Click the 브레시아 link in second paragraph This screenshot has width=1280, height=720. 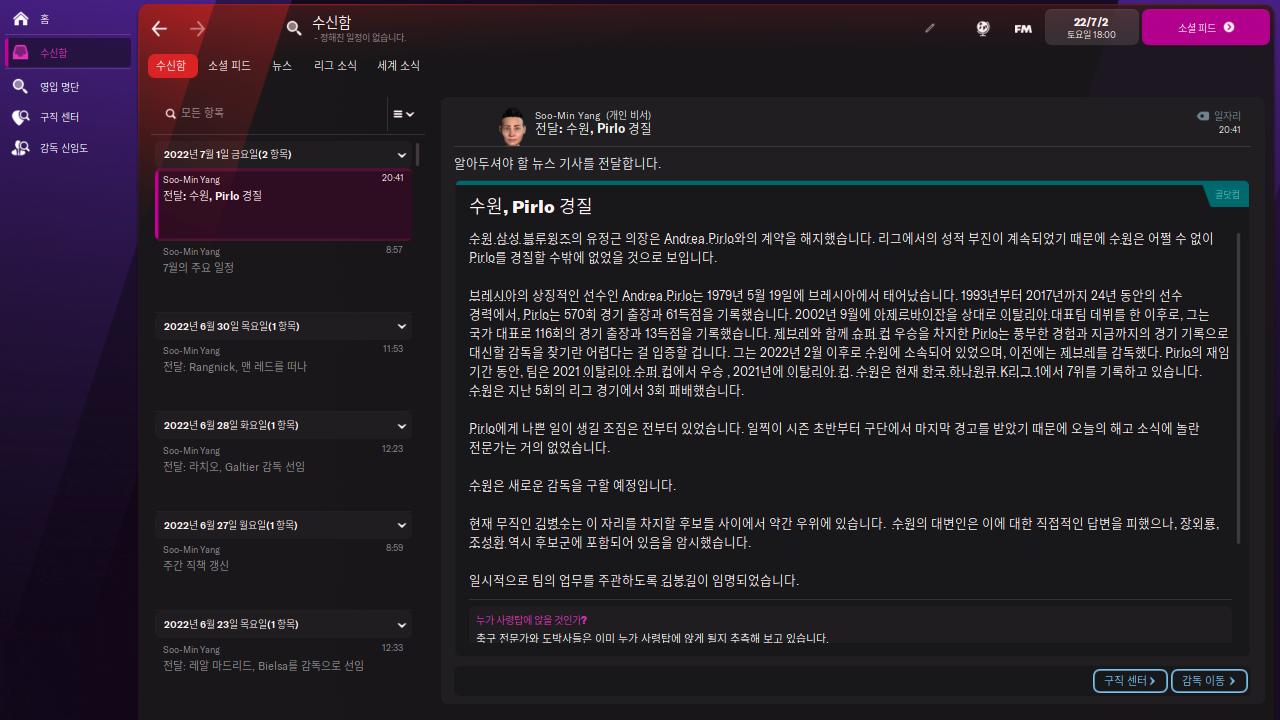point(491,296)
